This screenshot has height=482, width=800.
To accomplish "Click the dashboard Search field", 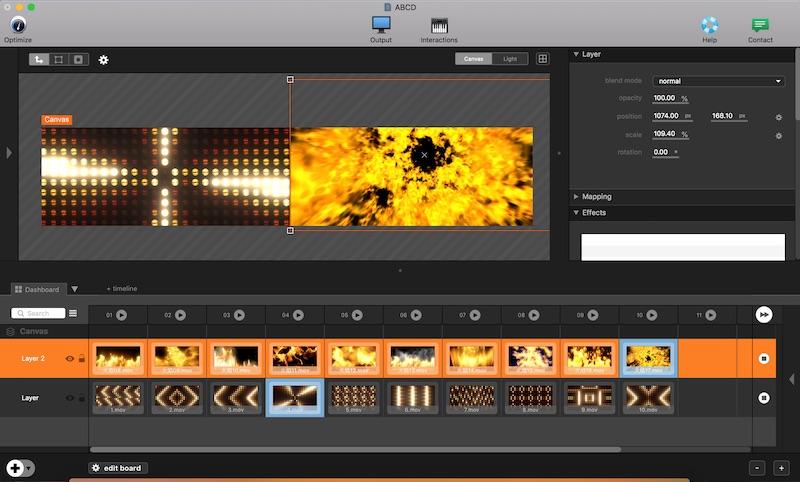I will point(38,313).
